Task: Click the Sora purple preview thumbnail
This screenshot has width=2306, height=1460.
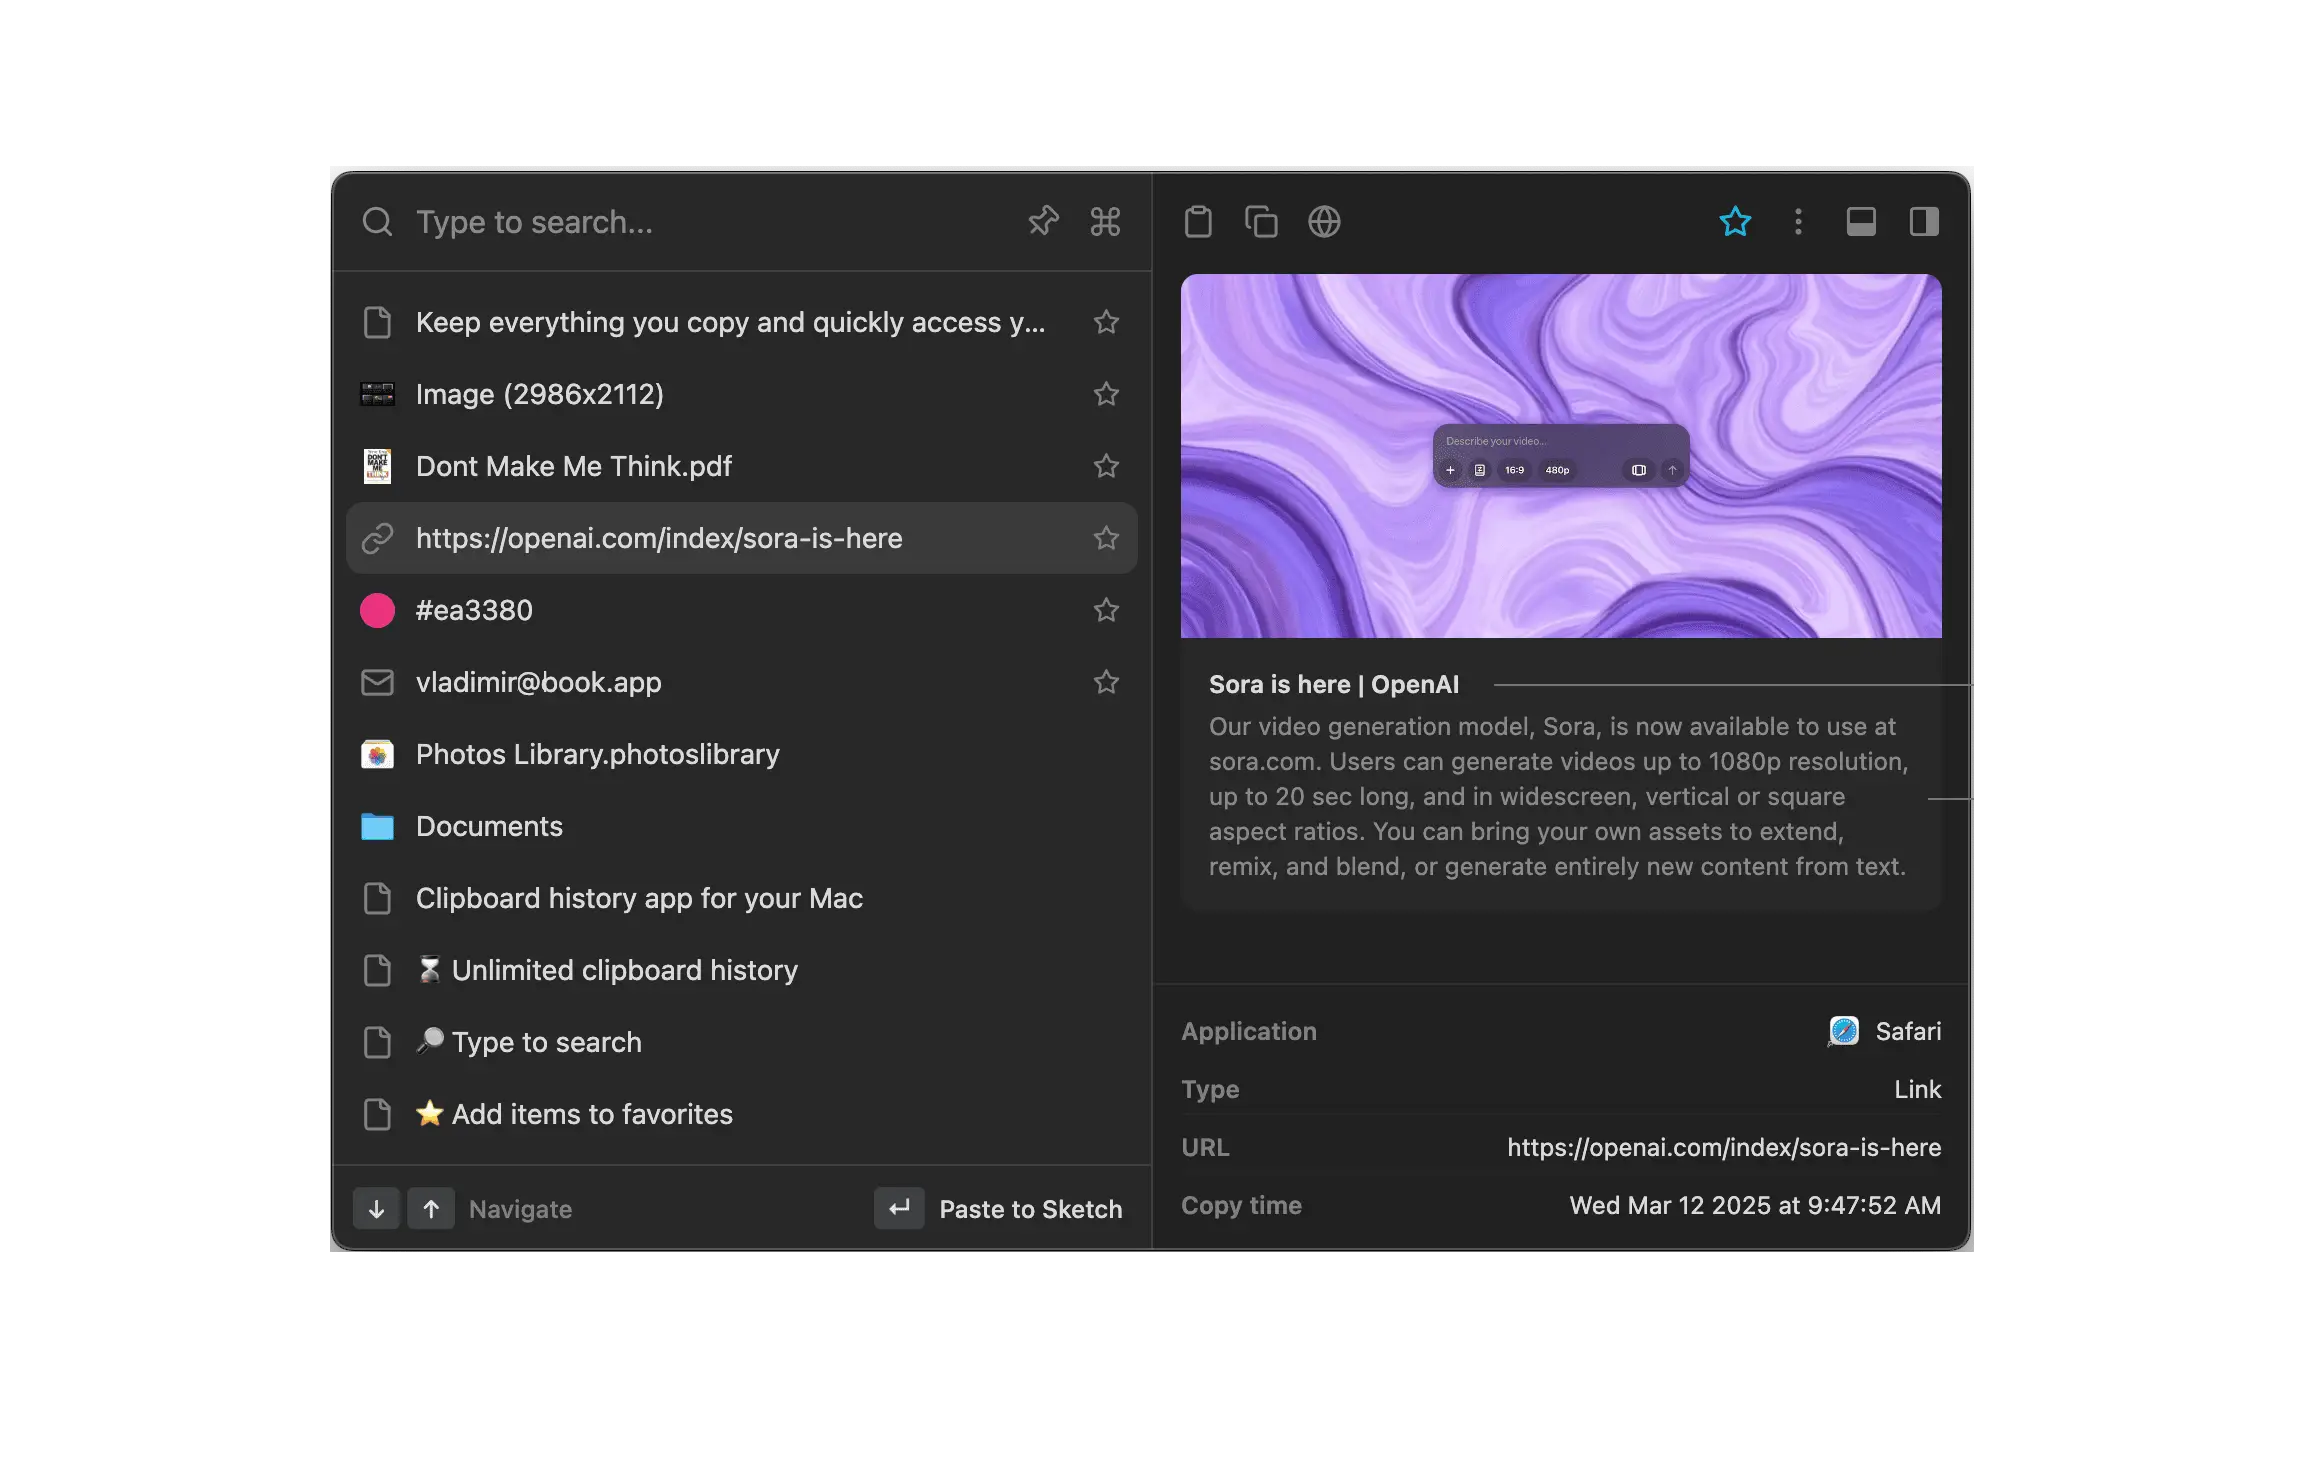Action: tap(1562, 456)
